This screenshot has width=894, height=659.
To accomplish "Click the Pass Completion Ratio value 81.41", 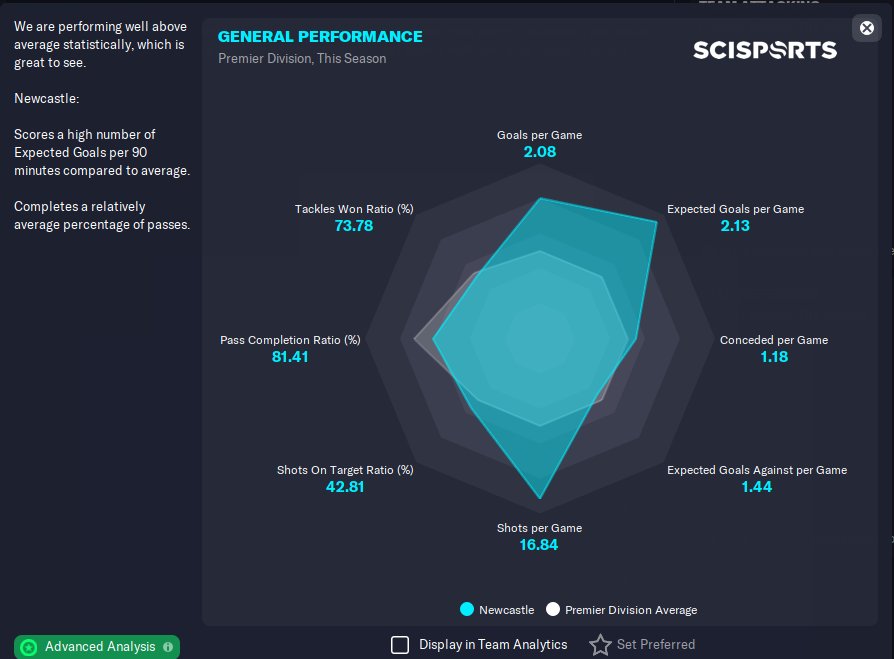I will point(290,357).
